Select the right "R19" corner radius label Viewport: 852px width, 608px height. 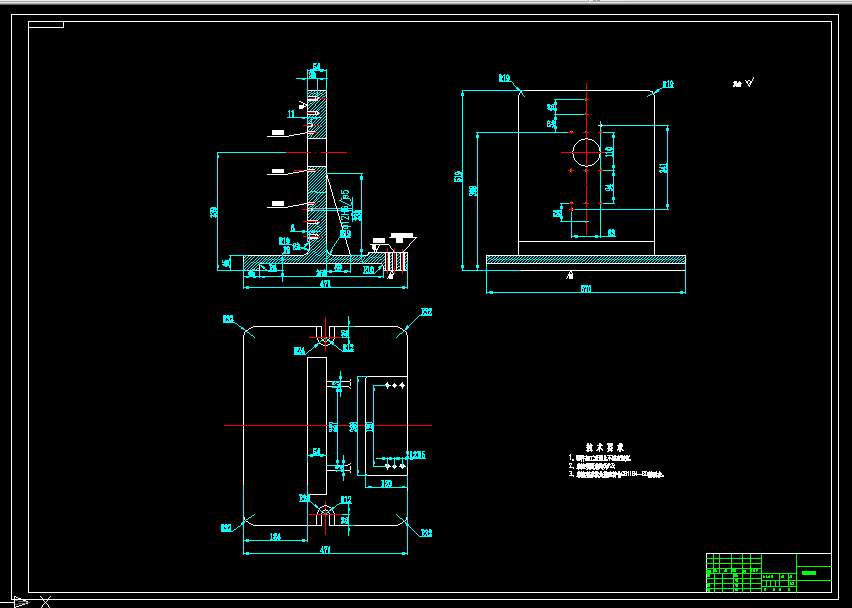click(668, 84)
